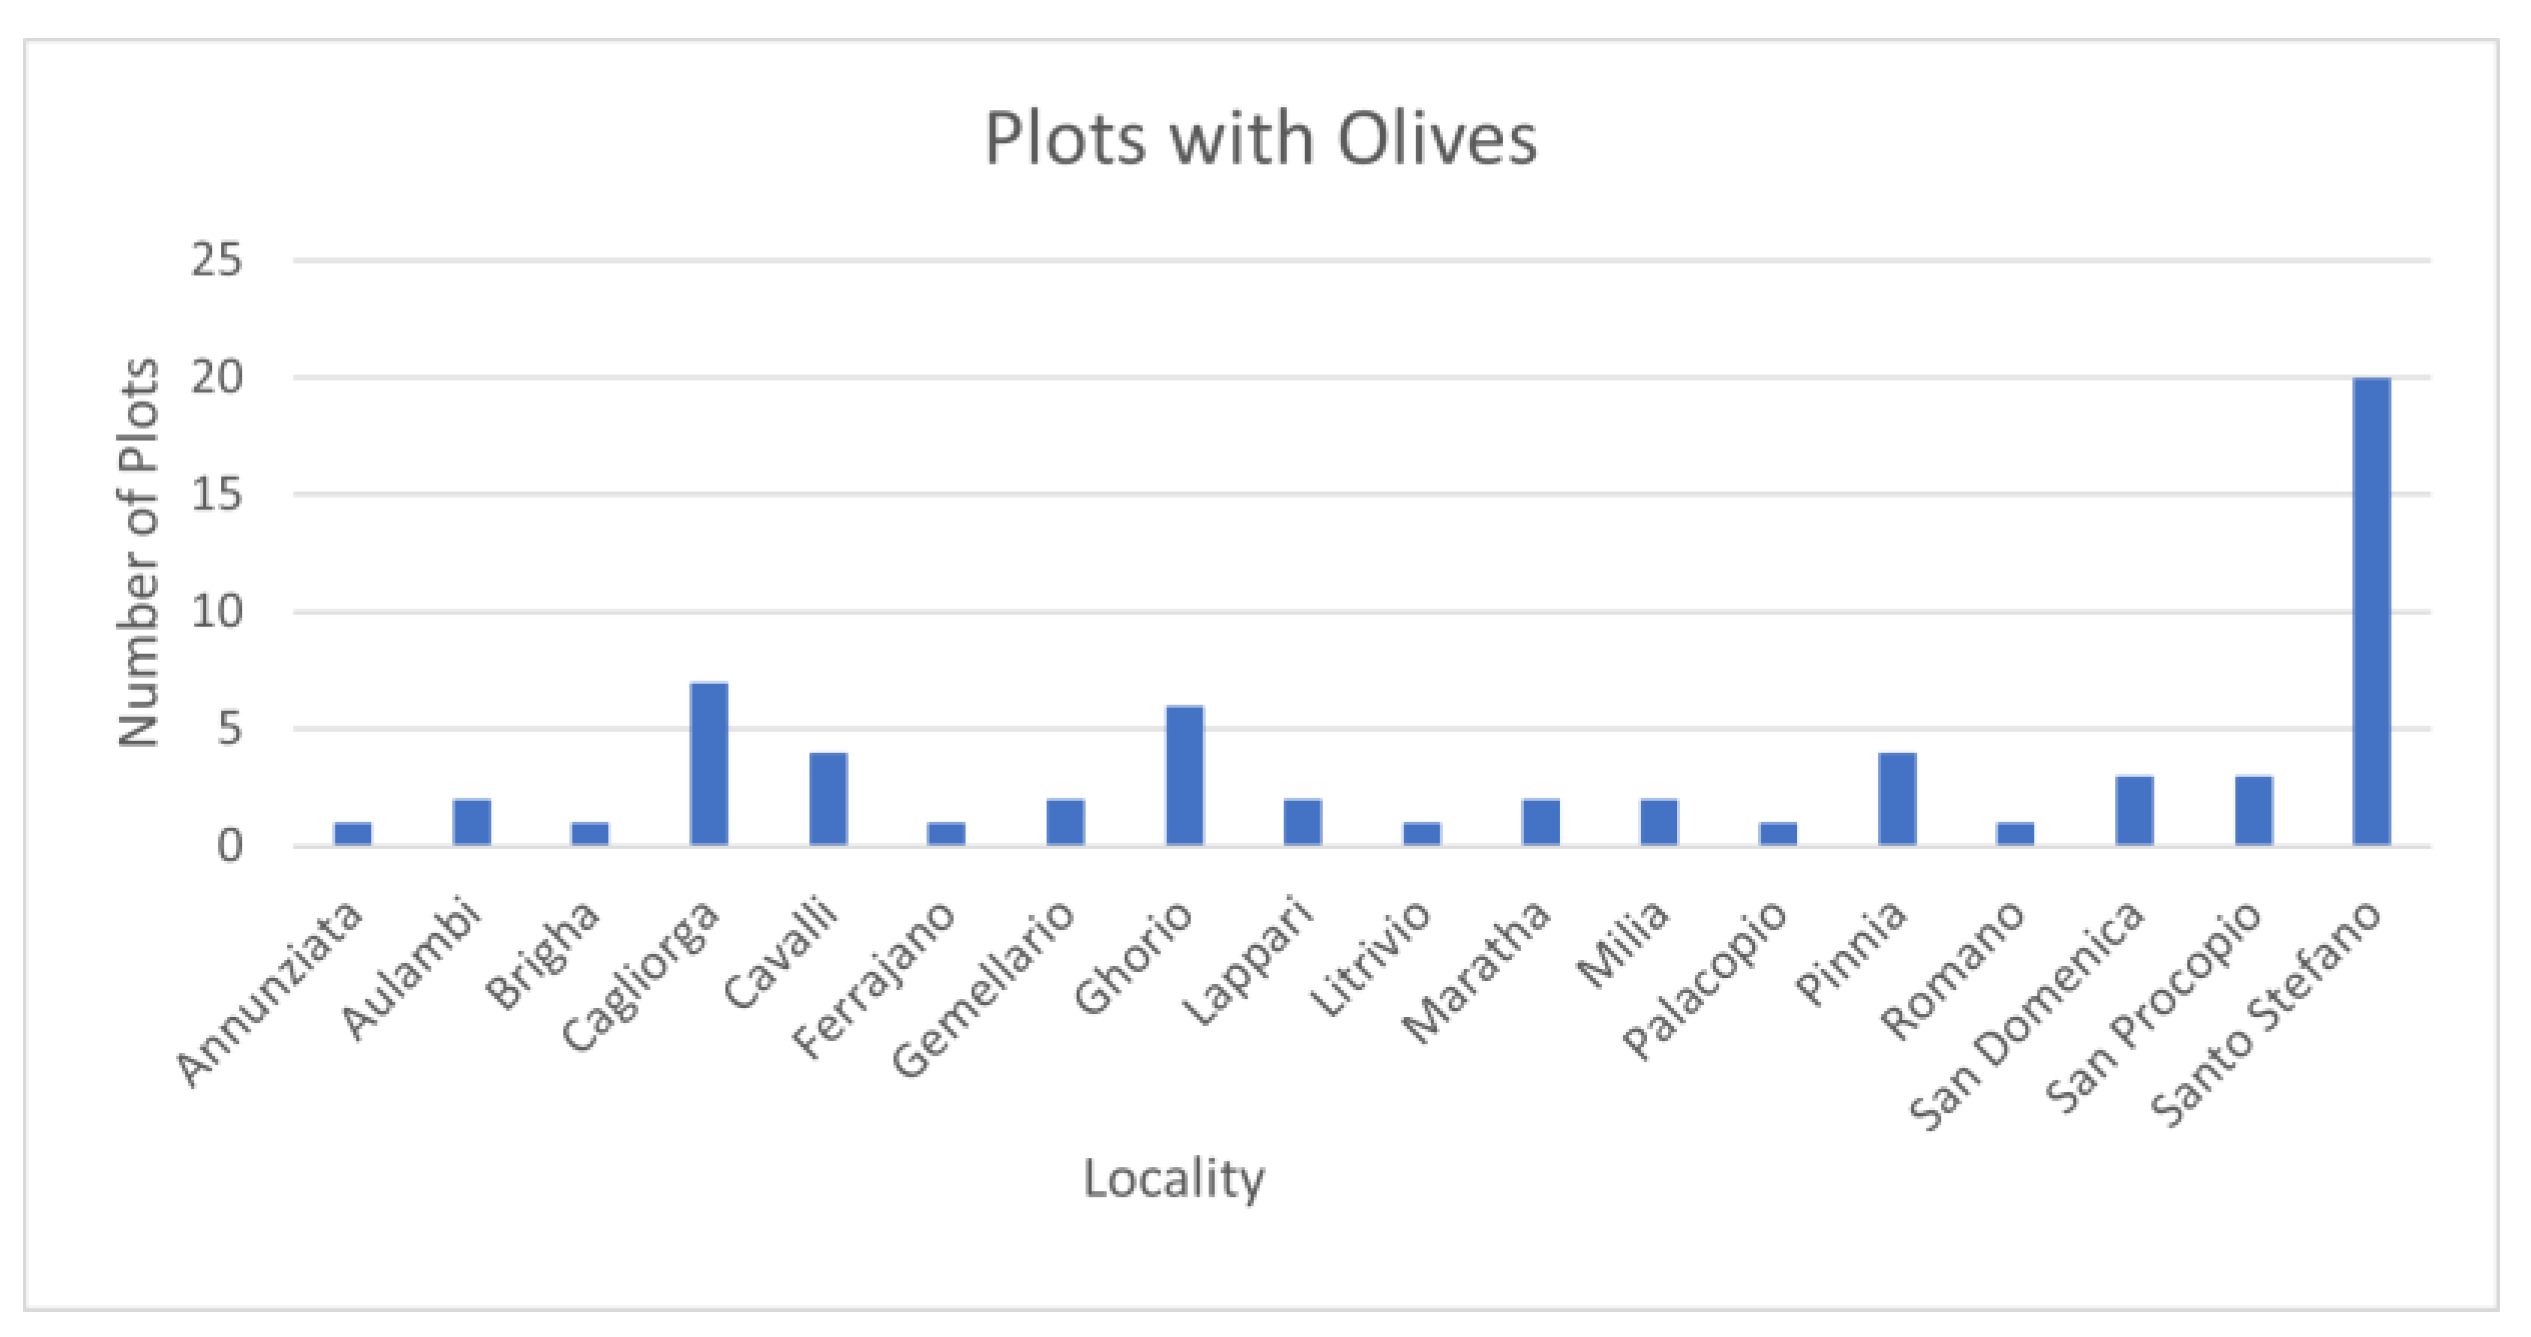
Task: Select the Ghorio bar
Action: pos(1184,776)
